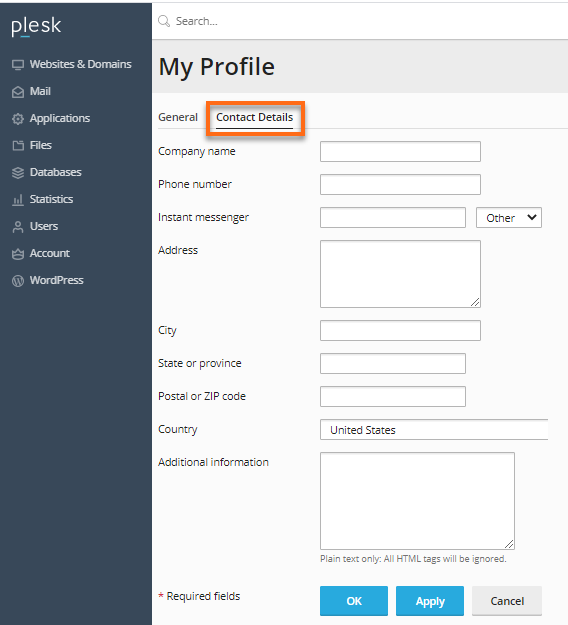The width and height of the screenshot is (568, 625).
Task: Click the Websites & Domains monitor icon
Action: pyautogui.click(x=18, y=65)
